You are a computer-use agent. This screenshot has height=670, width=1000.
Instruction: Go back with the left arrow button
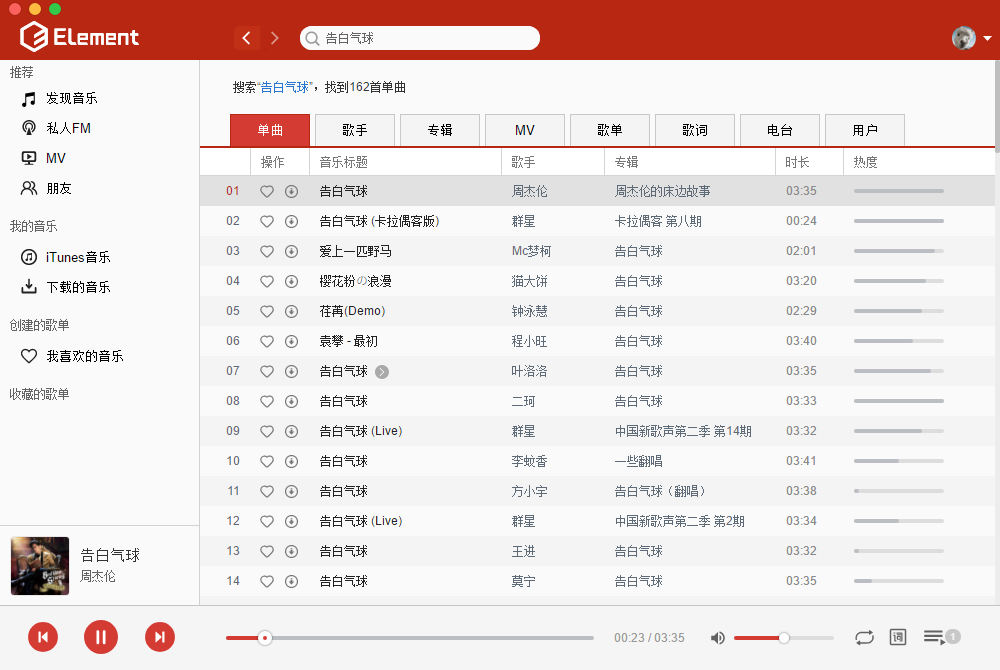click(x=247, y=38)
